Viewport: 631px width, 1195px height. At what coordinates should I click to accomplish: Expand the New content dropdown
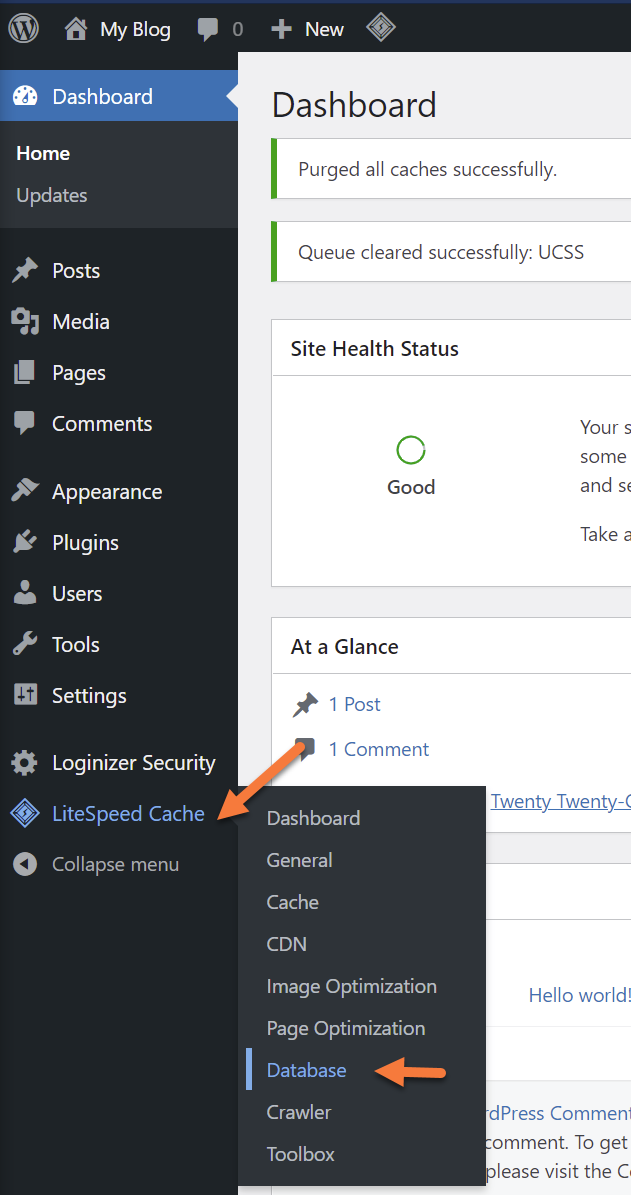click(308, 29)
